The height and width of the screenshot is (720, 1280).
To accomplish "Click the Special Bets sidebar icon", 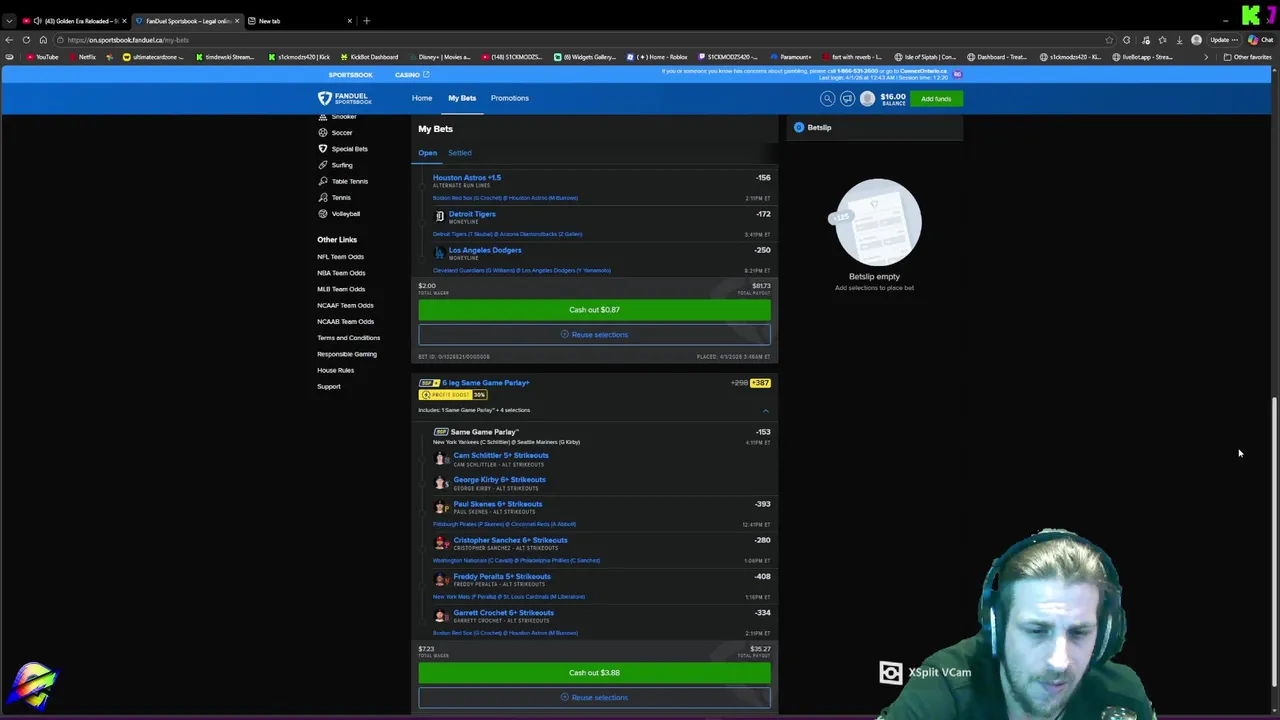I will point(322,148).
